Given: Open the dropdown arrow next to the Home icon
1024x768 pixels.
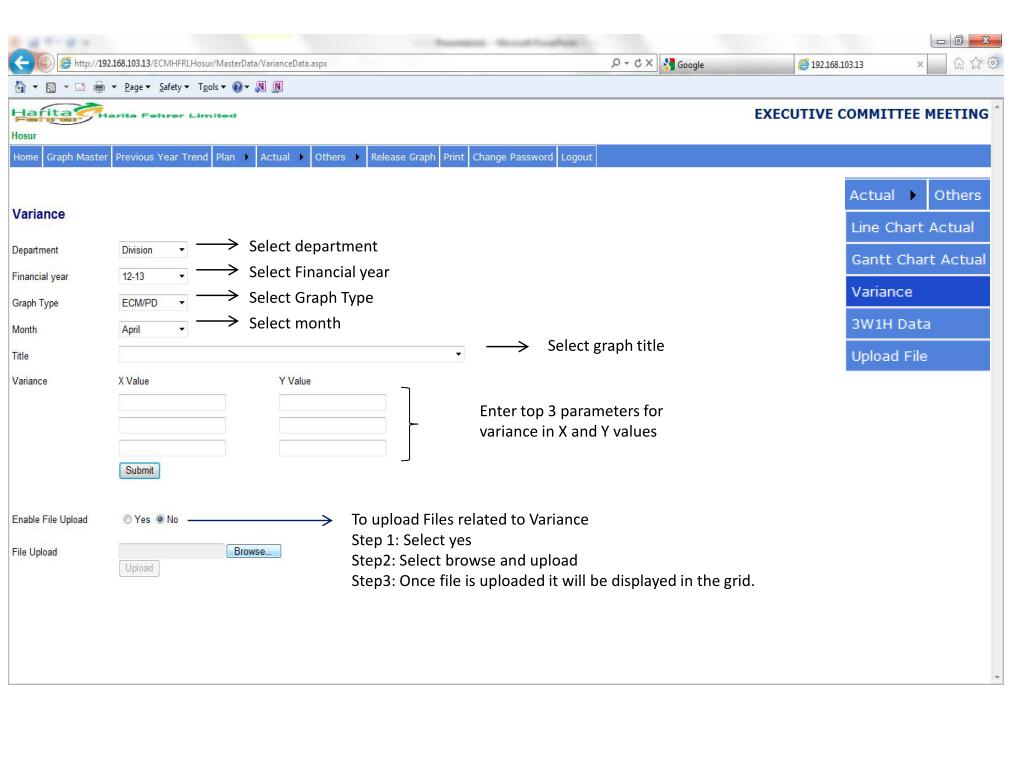Looking at the screenshot, I should [x=35, y=87].
